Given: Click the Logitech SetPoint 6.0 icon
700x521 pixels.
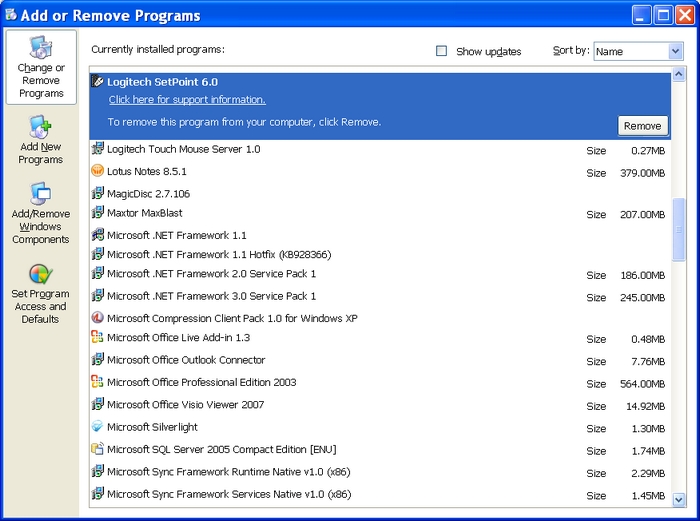Looking at the screenshot, I should [98, 82].
